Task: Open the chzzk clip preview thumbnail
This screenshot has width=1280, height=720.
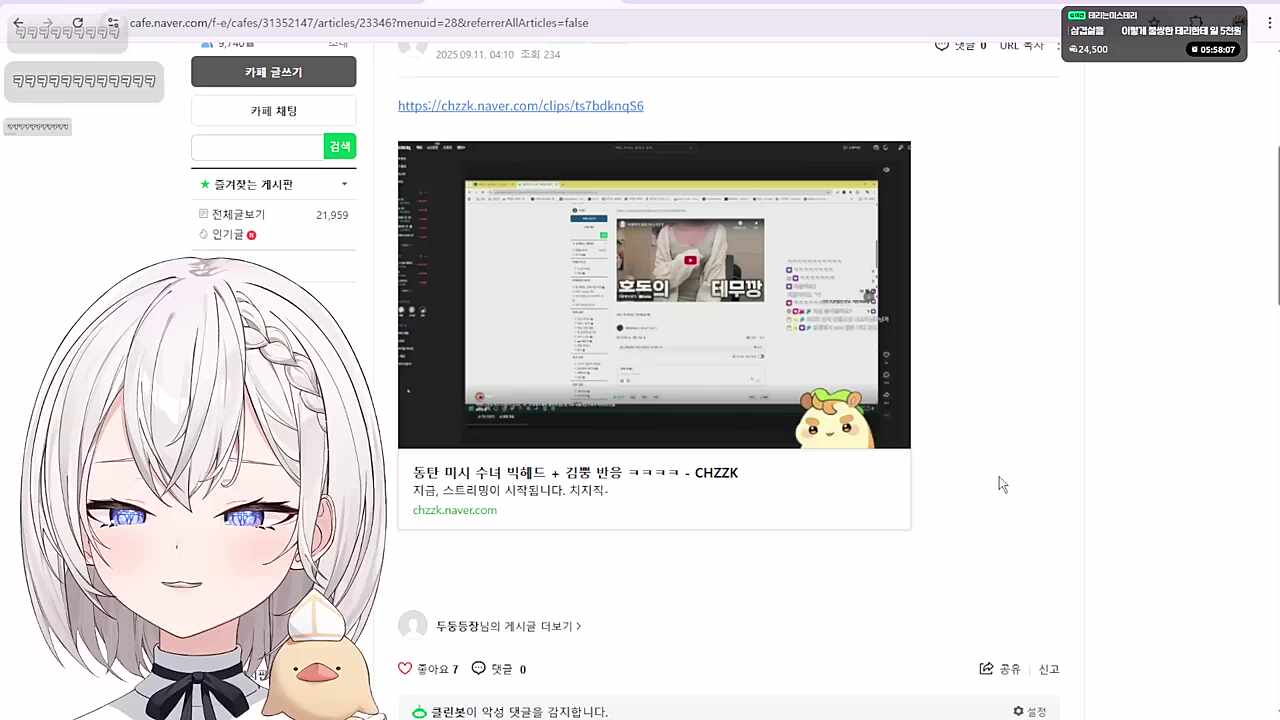Action: tap(654, 295)
